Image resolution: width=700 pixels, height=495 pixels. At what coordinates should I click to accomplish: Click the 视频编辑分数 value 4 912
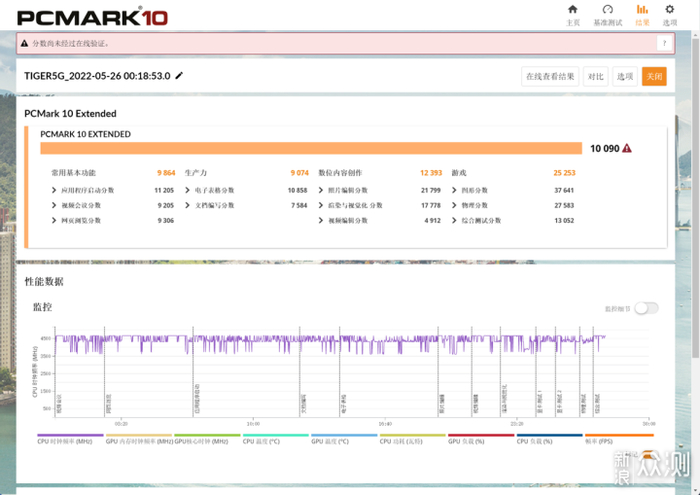tap(433, 220)
